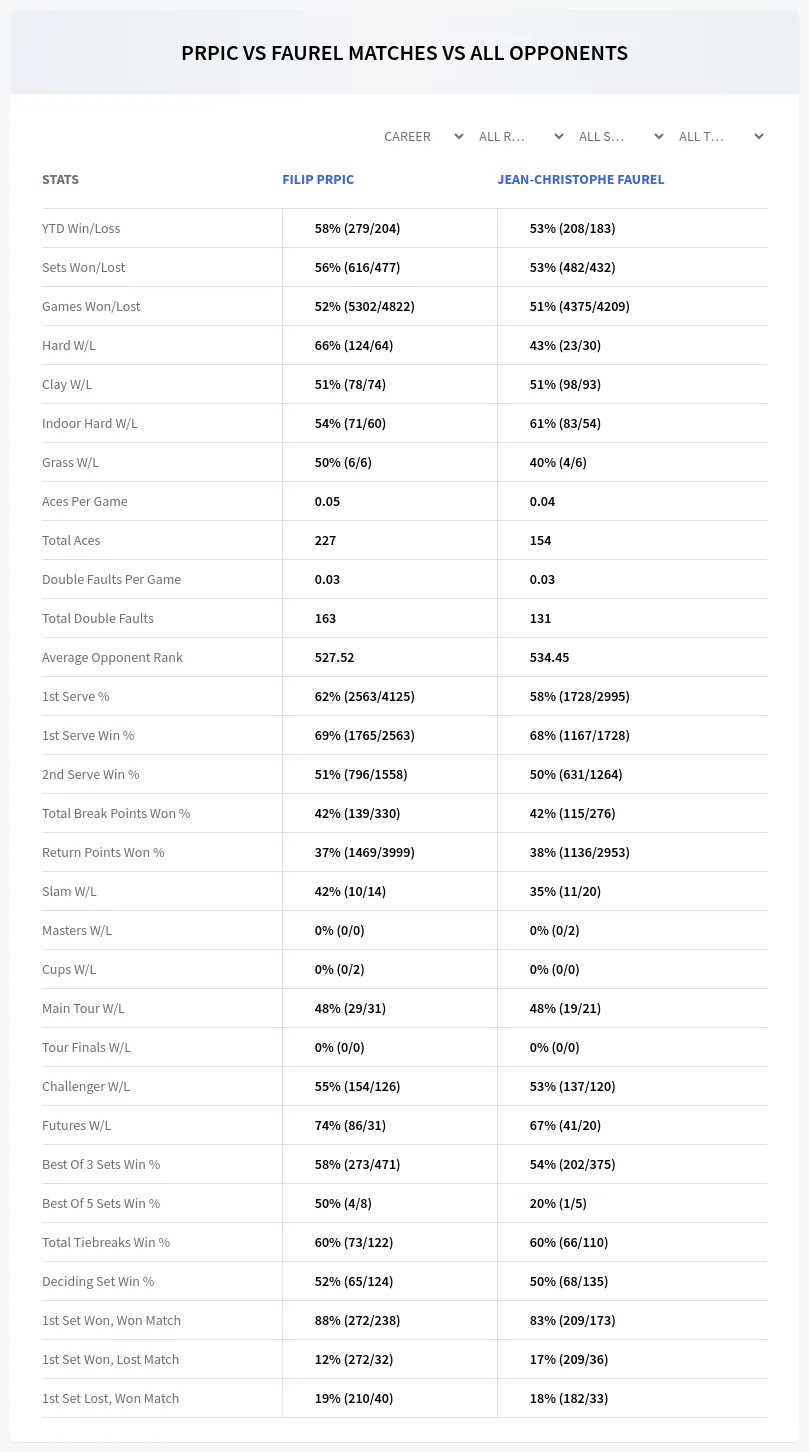Screen dimensions: 809x1452
Task: Open Jean-Christophe Faurel player link
Action: click(581, 180)
